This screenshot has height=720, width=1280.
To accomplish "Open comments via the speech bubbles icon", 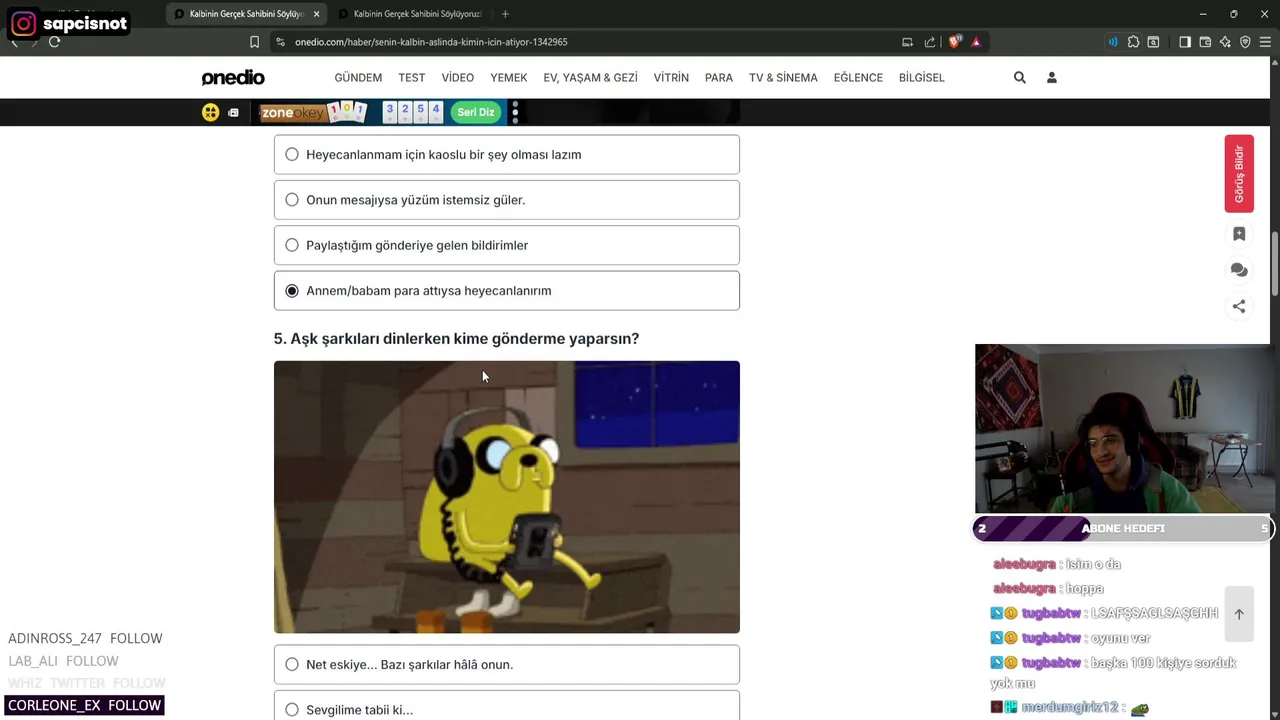I will (x=1239, y=270).
